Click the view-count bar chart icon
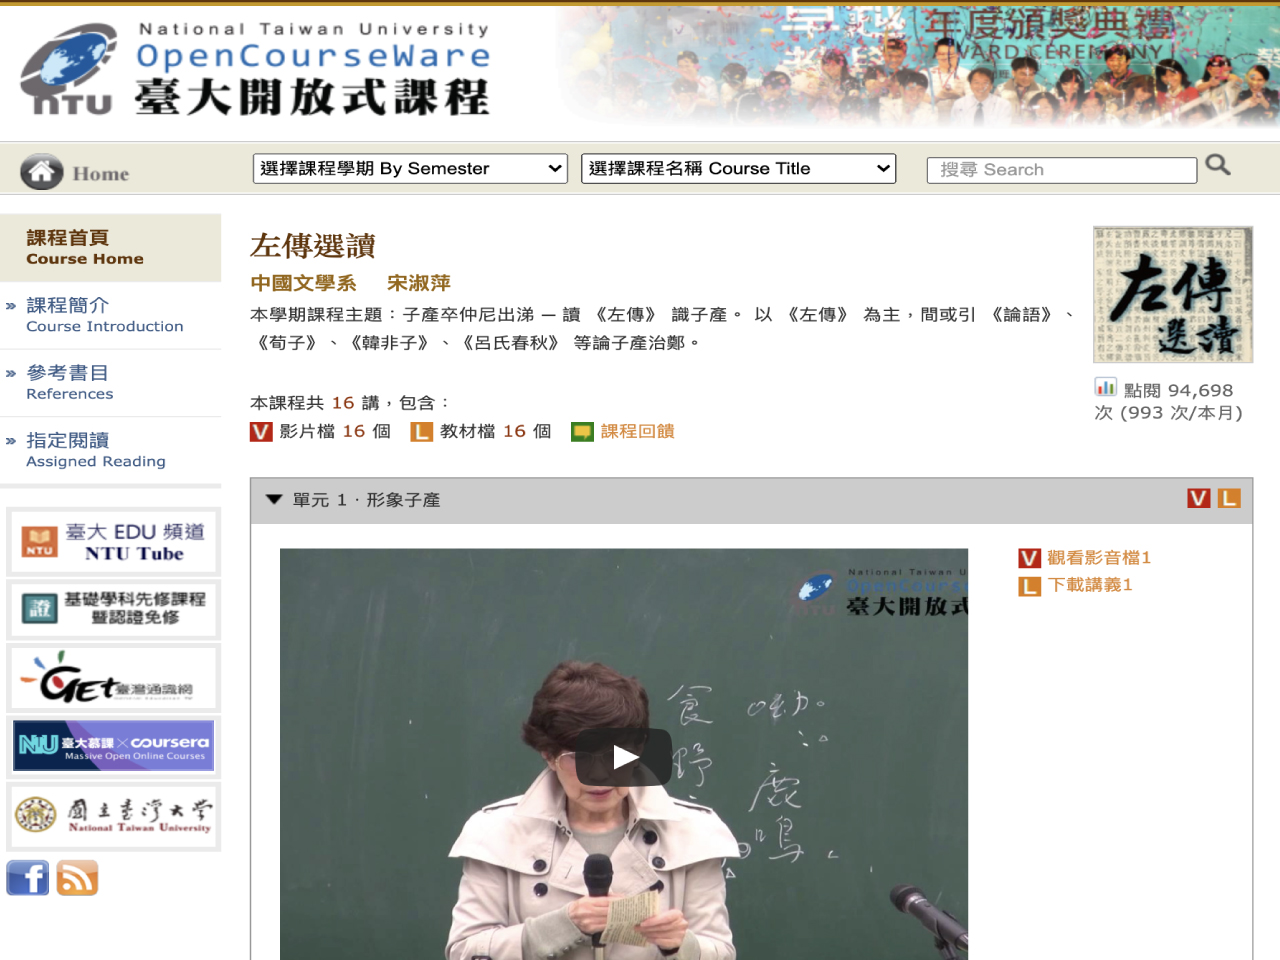The image size is (1280, 960). 1105,387
